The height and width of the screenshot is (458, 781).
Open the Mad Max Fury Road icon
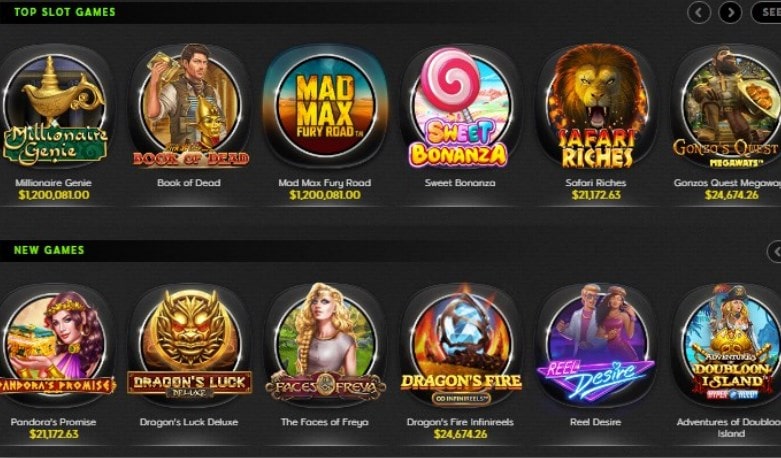pyautogui.click(x=325, y=106)
